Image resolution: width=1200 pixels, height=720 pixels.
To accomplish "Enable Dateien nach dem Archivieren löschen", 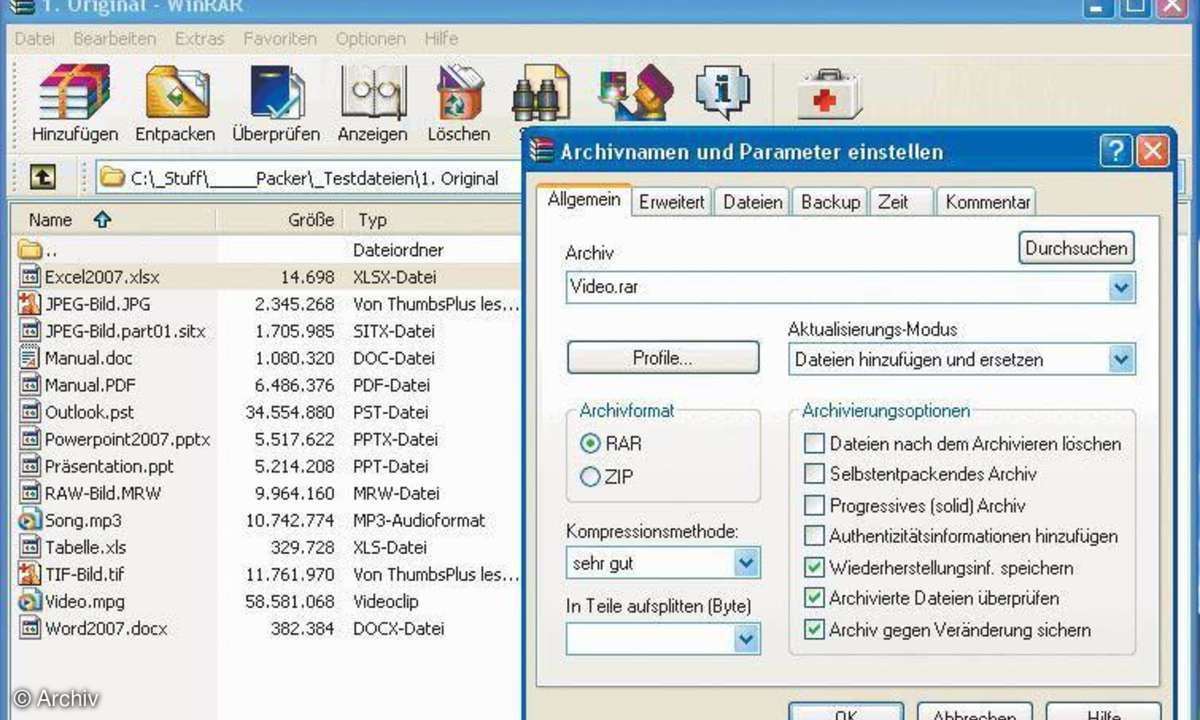I will click(x=815, y=443).
